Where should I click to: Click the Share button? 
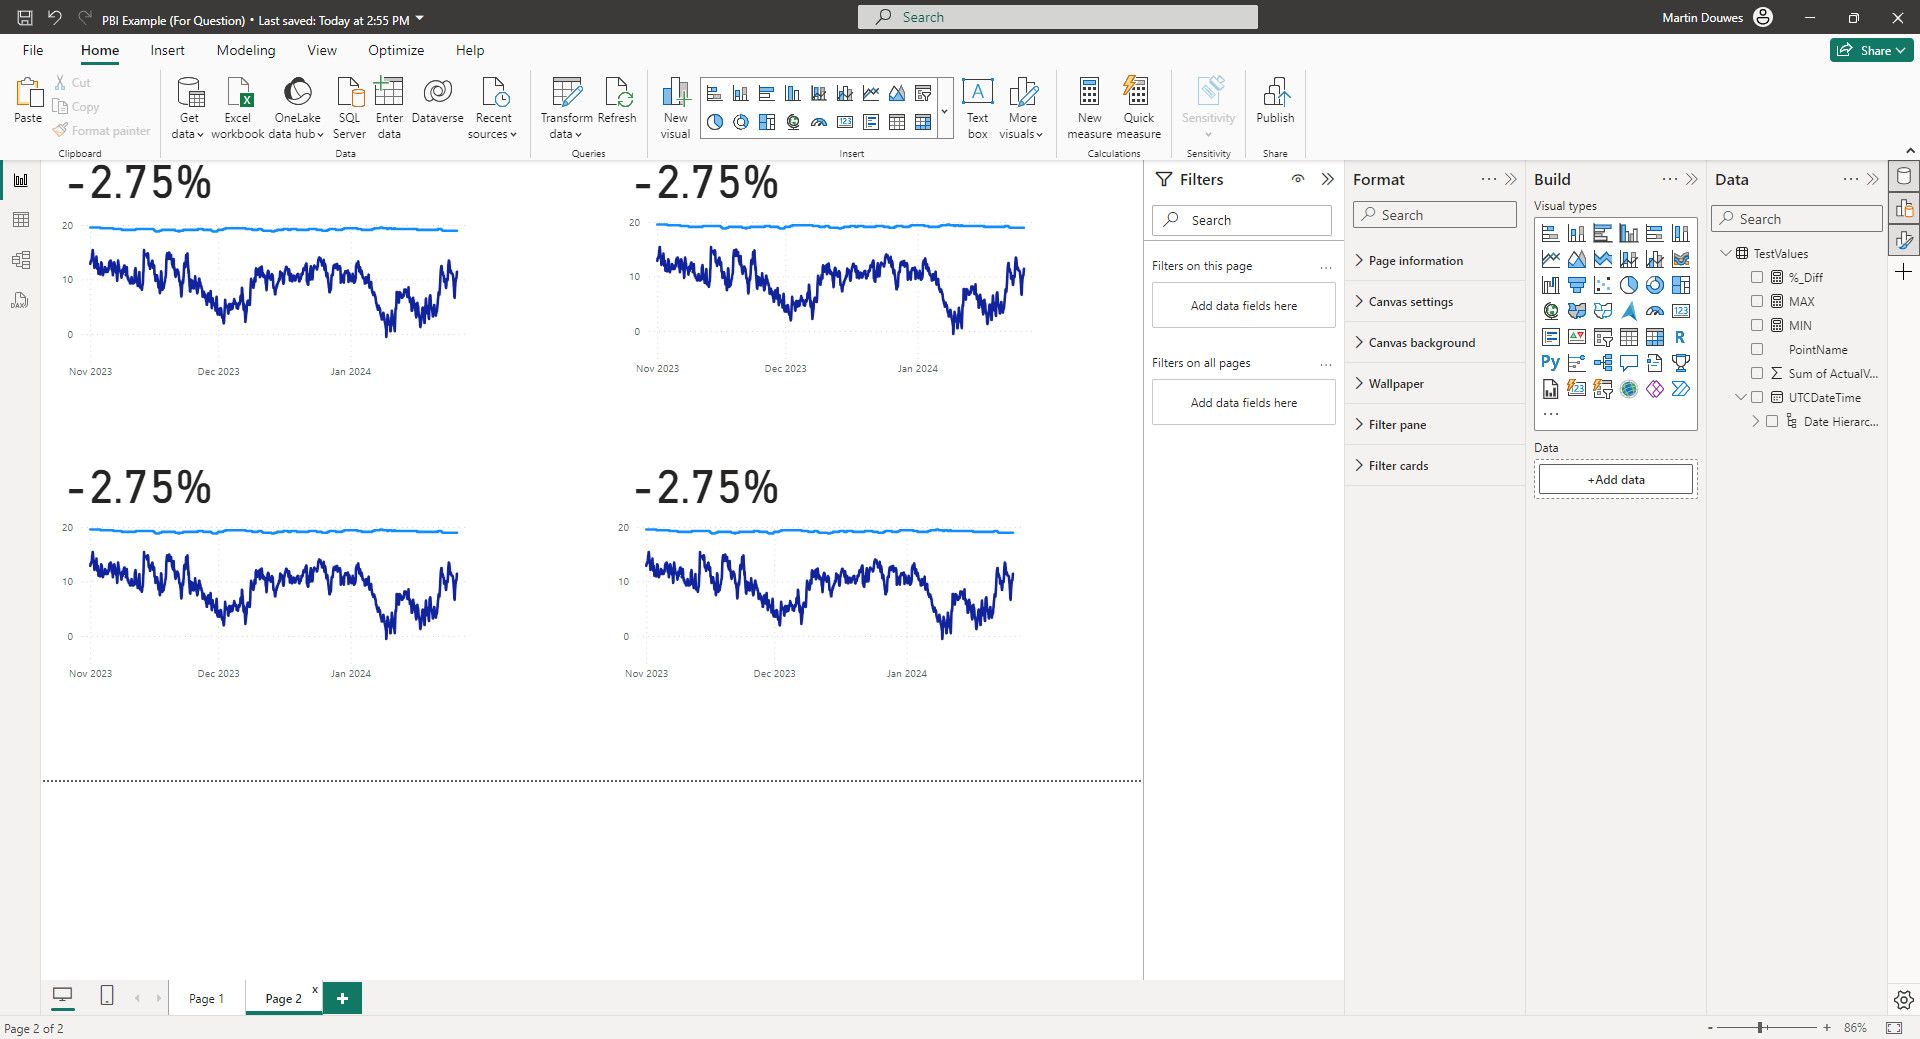[1871, 50]
